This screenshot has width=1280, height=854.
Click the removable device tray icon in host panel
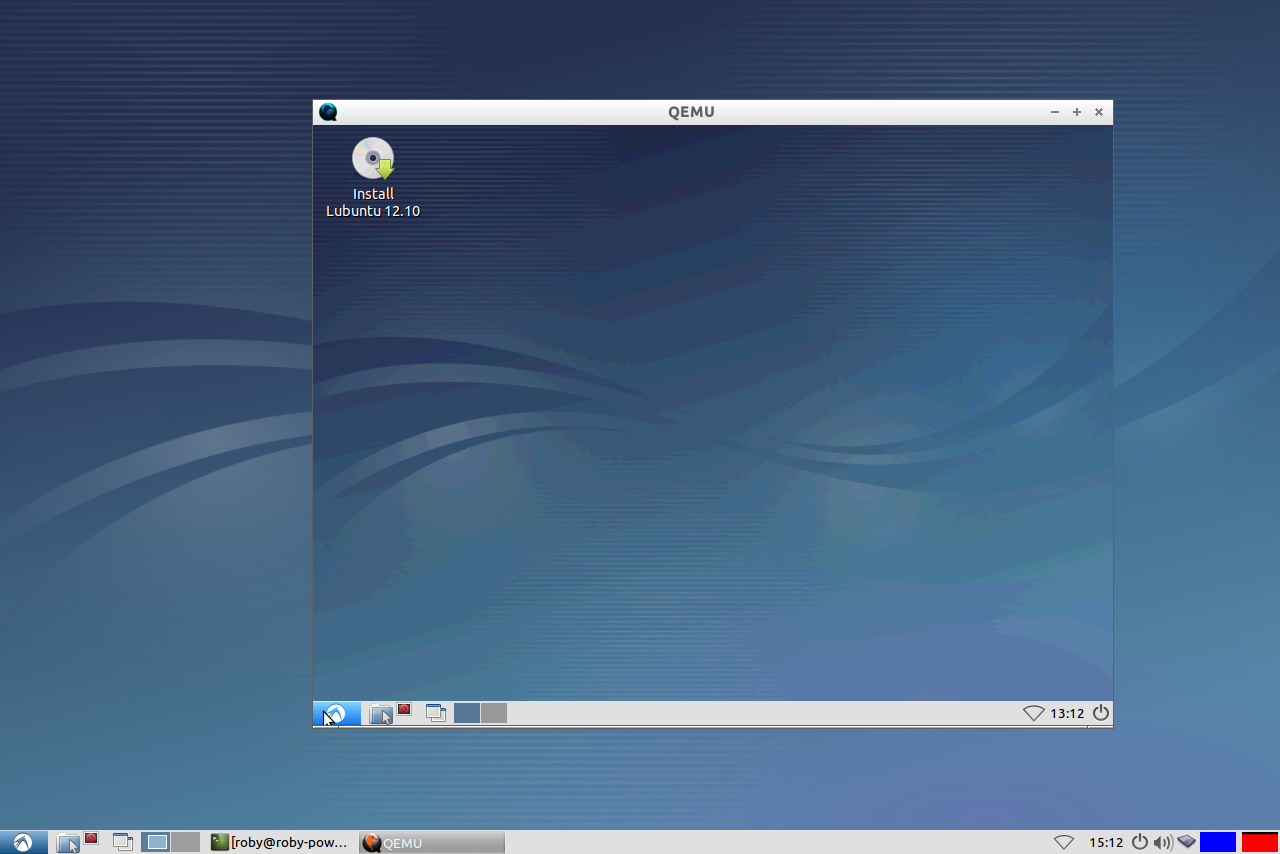1186,842
